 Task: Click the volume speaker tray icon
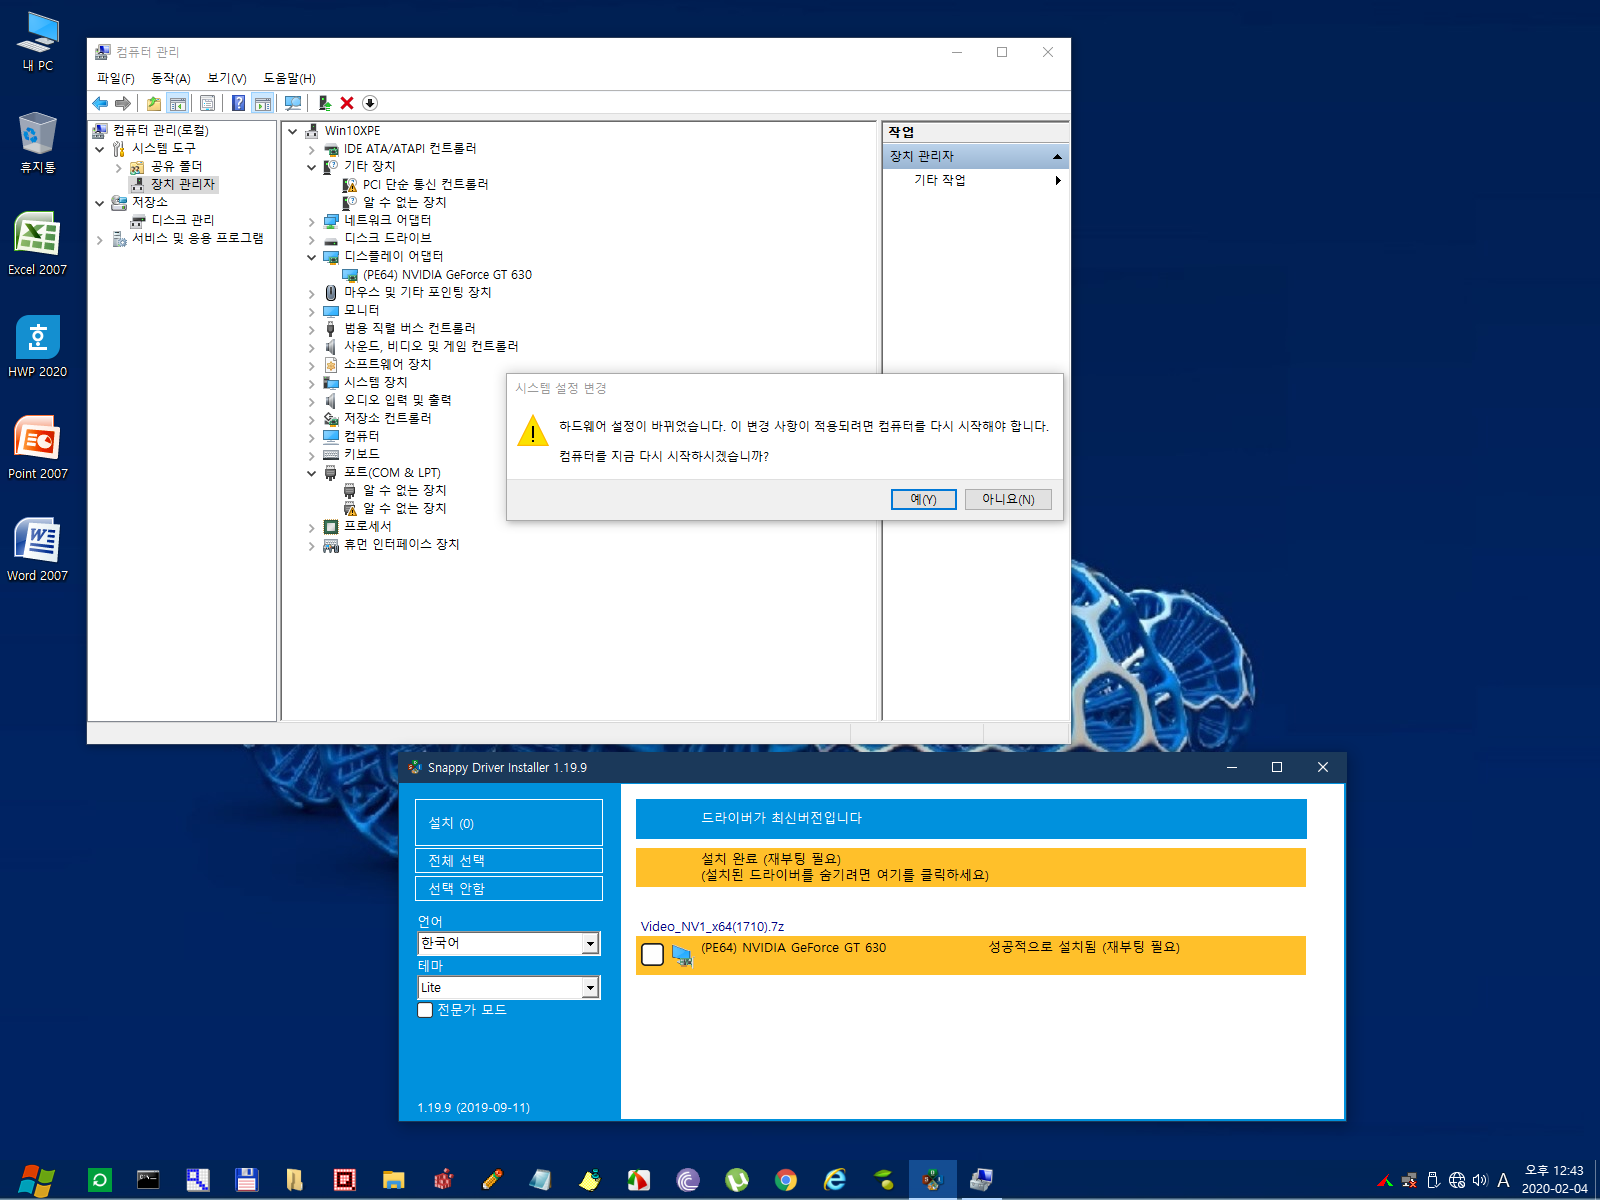pos(1480,1180)
